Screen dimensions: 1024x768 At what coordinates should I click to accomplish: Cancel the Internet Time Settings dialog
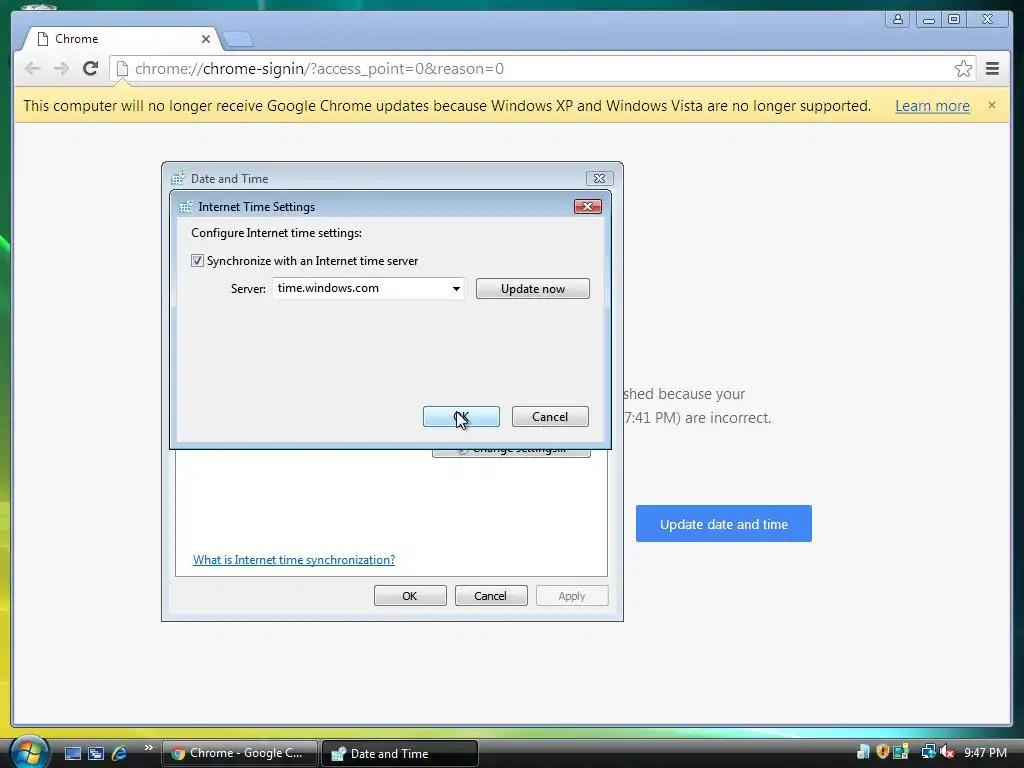[x=550, y=417]
